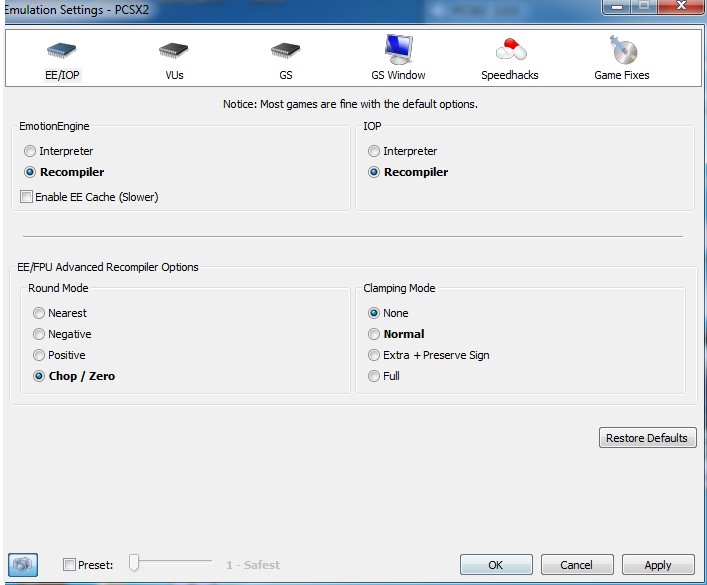Minimize the Emulation Settings window
707x585 pixels.
pos(617,6)
